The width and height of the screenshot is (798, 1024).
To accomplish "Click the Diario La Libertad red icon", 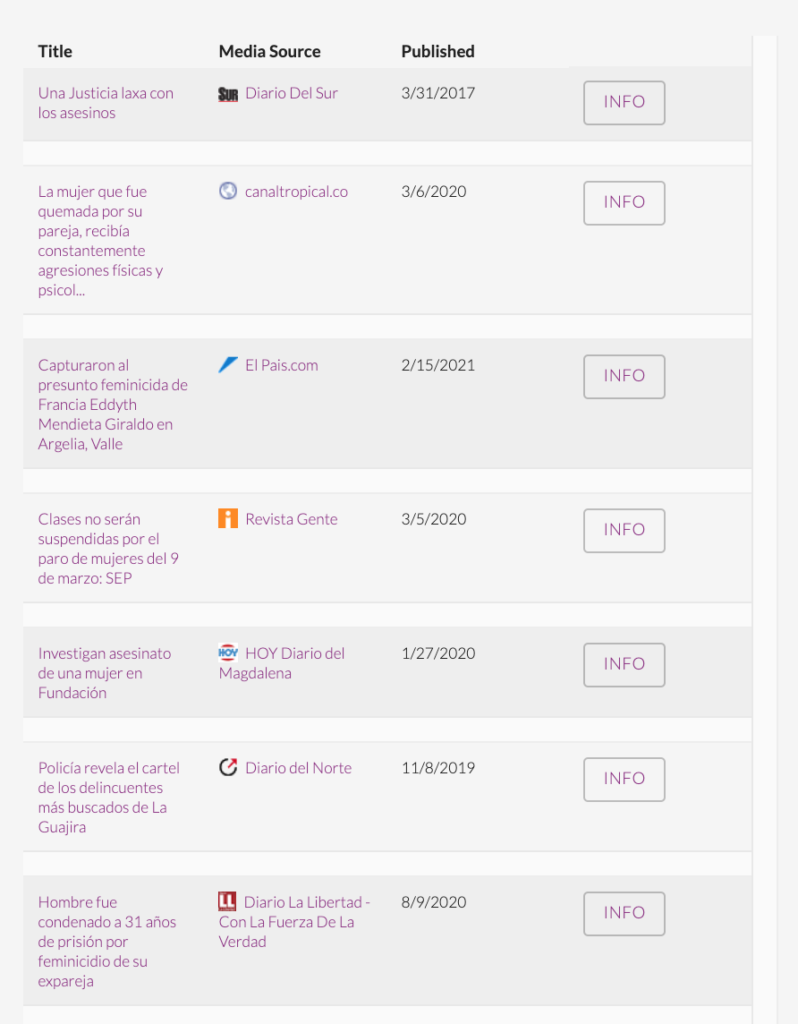I will click(x=227, y=902).
